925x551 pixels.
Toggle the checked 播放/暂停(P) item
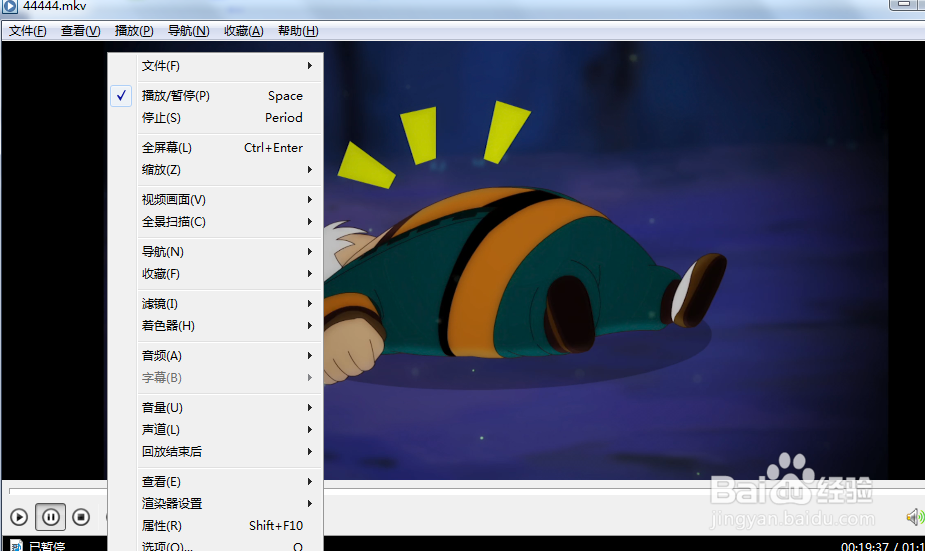(216, 96)
